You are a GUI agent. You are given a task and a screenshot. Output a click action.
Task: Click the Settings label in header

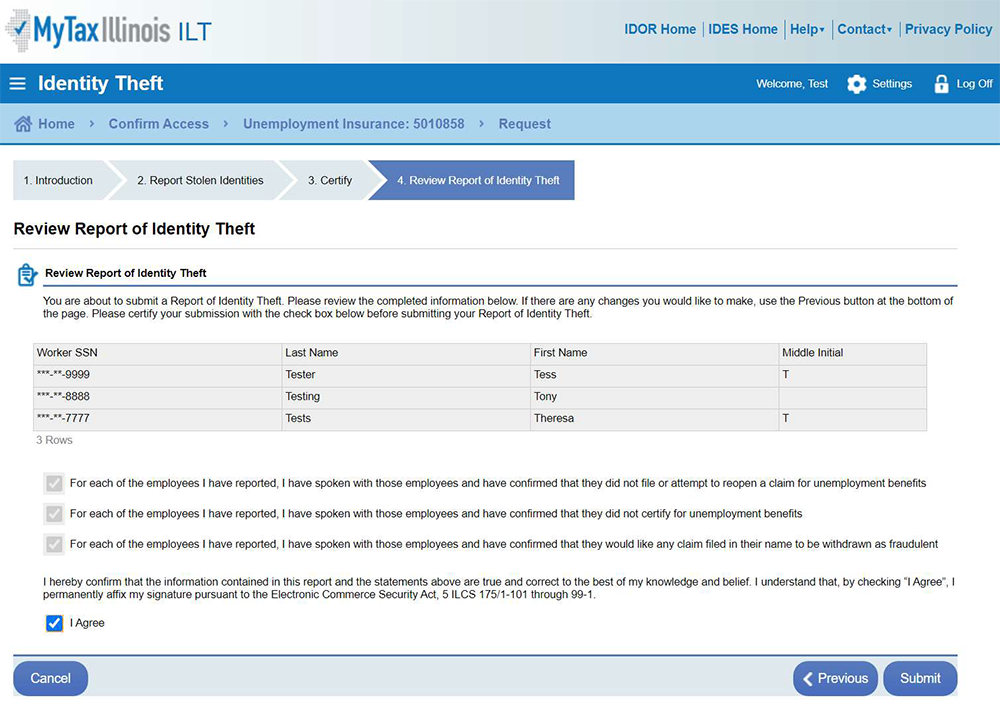click(x=892, y=84)
